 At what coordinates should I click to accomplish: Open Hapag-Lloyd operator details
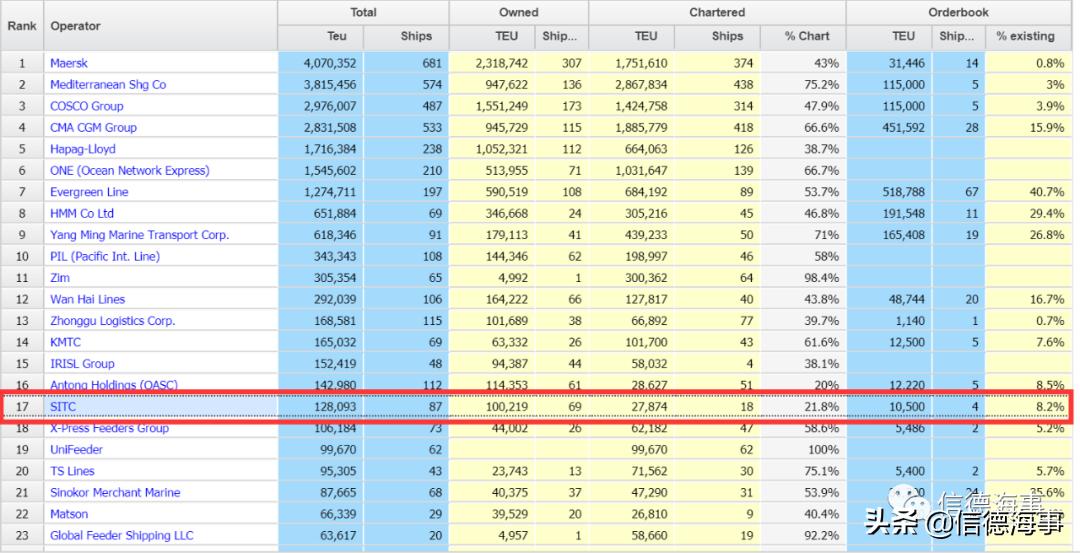(82, 149)
